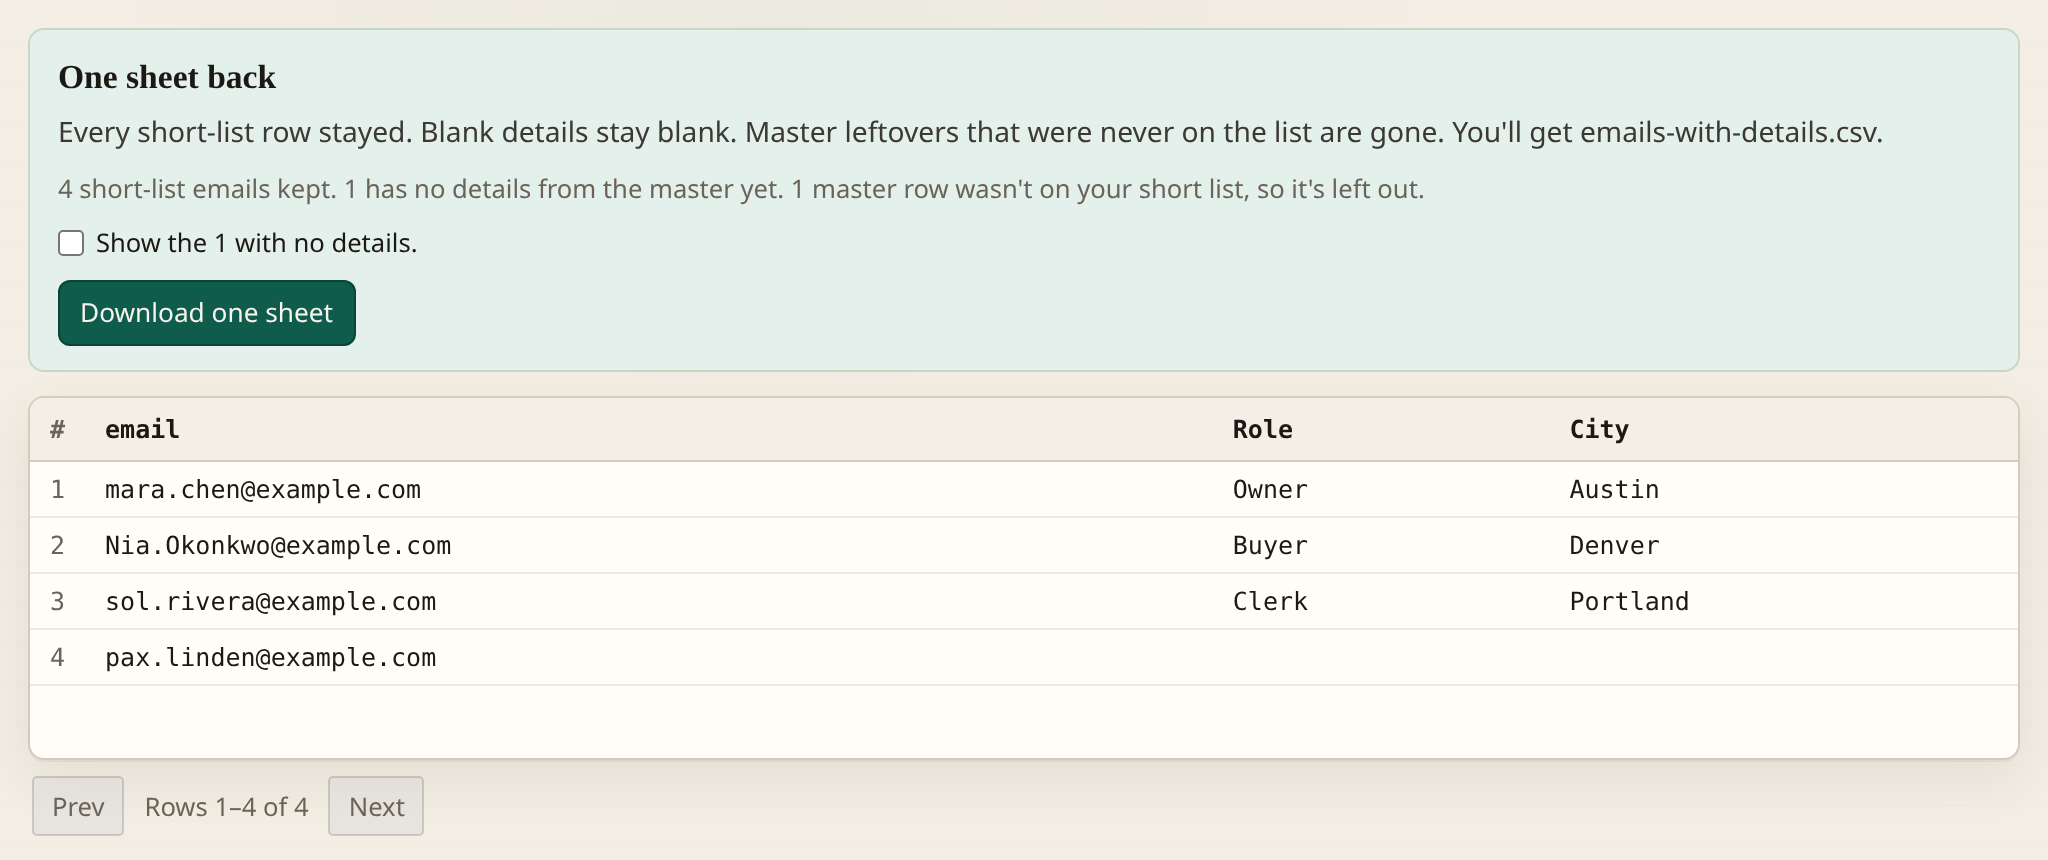Click the Buyer role cell
The height and width of the screenshot is (860, 2048).
click(x=1270, y=545)
